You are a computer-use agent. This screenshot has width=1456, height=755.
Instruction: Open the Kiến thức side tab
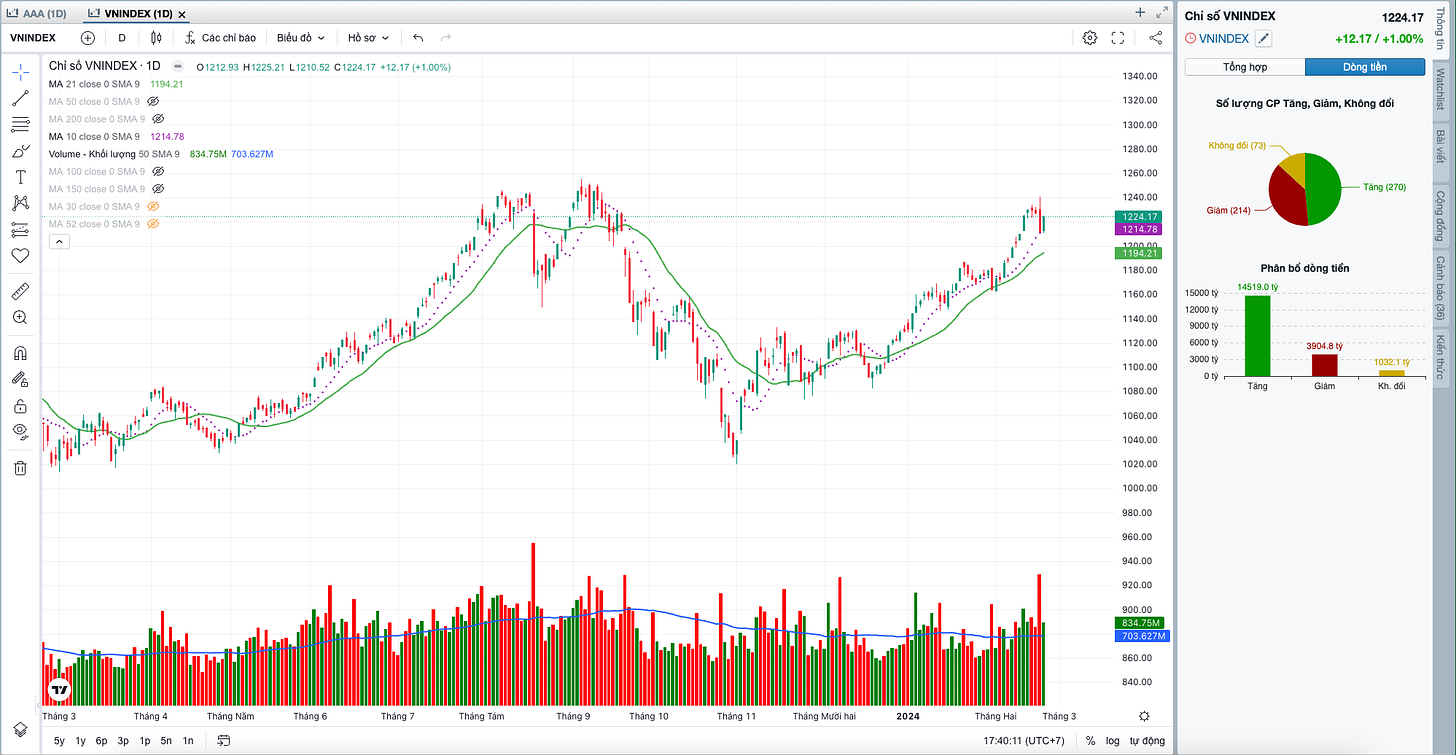(x=1441, y=357)
